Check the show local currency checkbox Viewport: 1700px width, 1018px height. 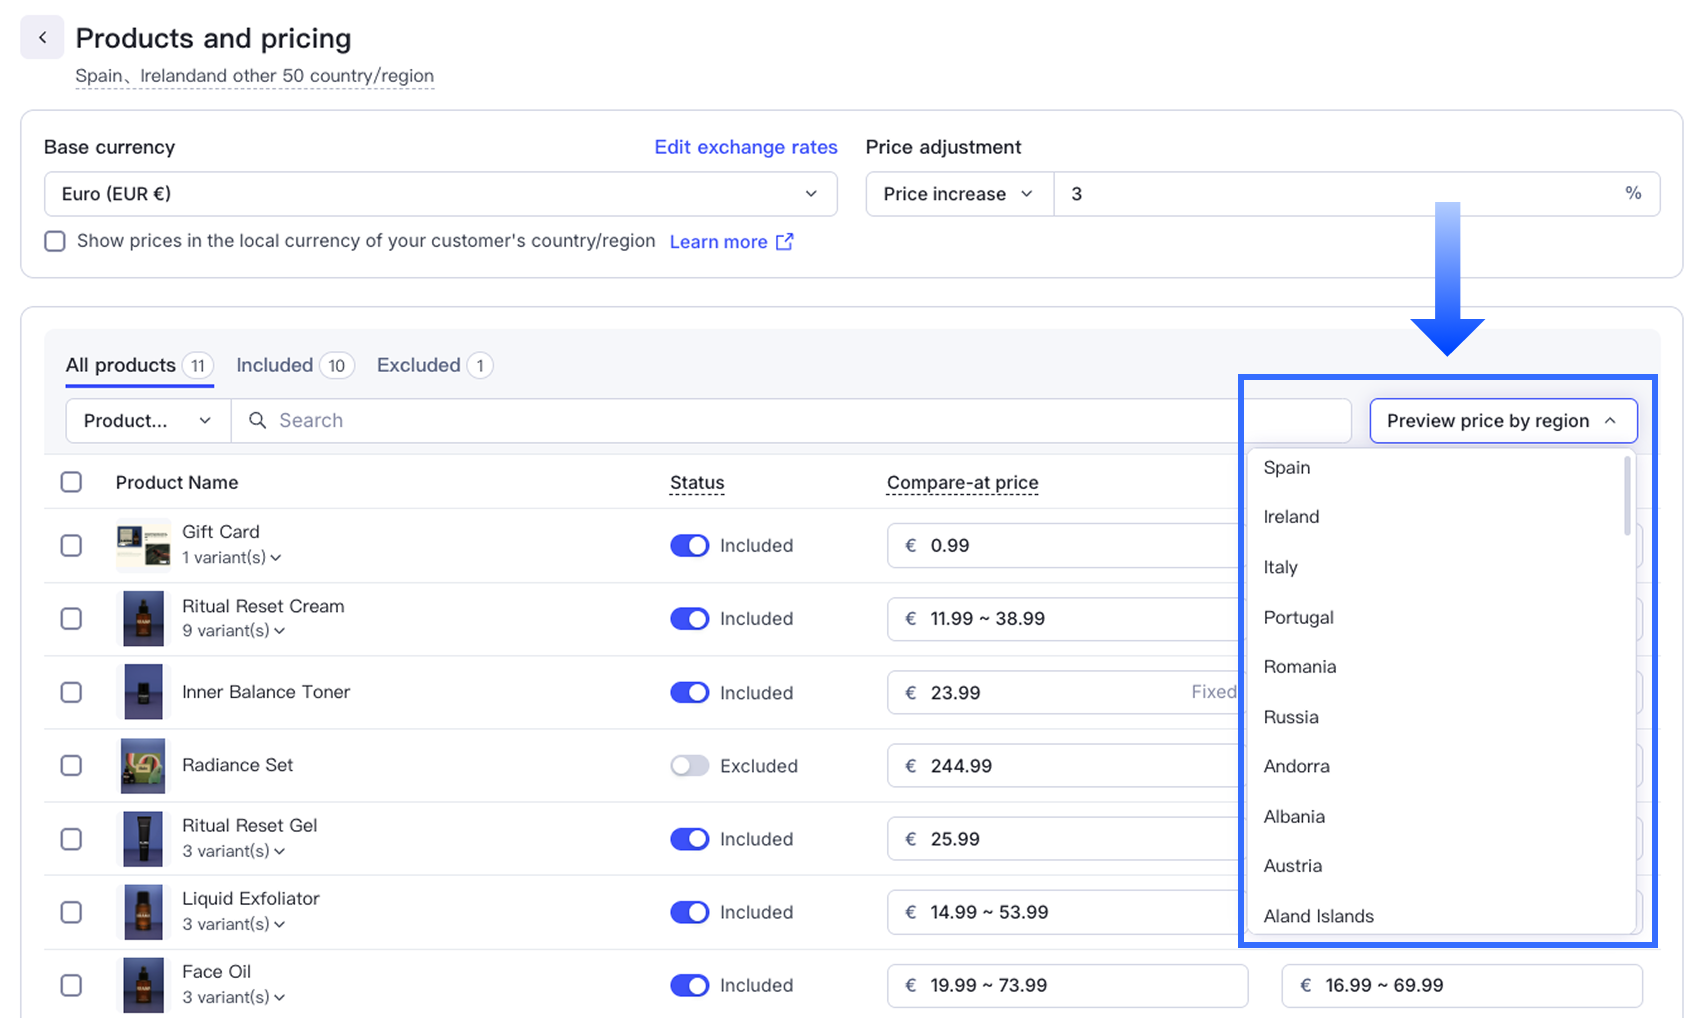pyautogui.click(x=55, y=242)
